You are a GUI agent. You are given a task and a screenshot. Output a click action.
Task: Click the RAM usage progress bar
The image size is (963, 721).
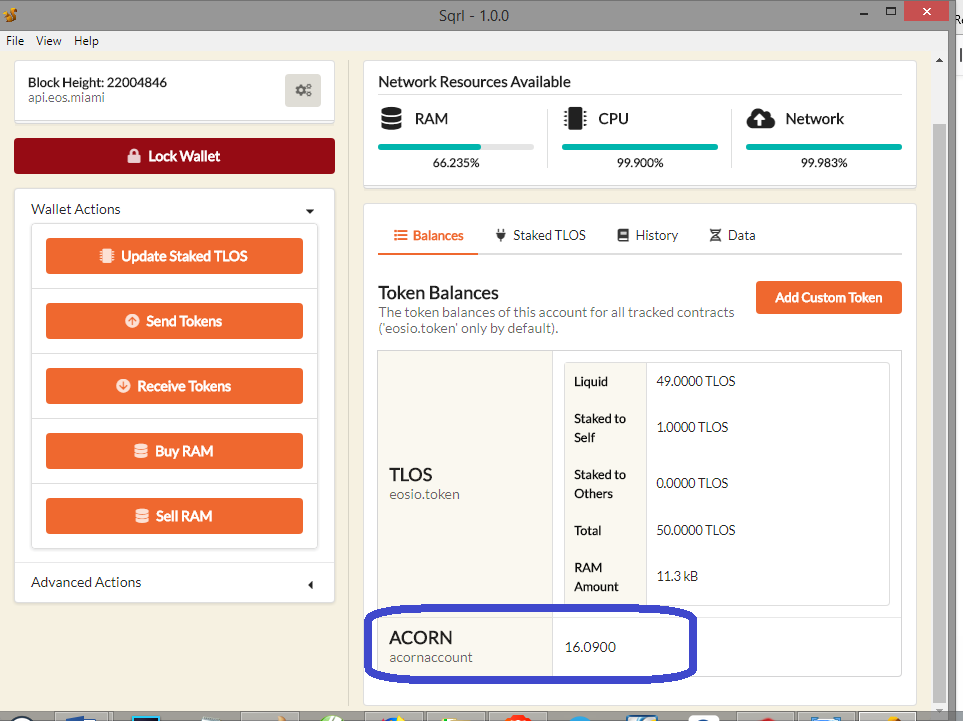pyautogui.click(x=456, y=147)
